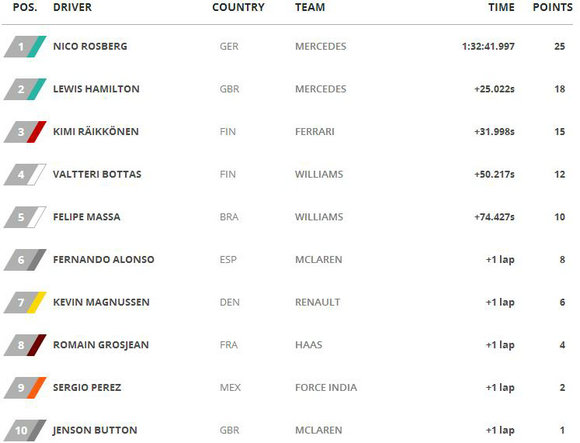Click Sergio Perez driver name
Image resolution: width=580 pixels, height=443 pixels.
[87, 388]
